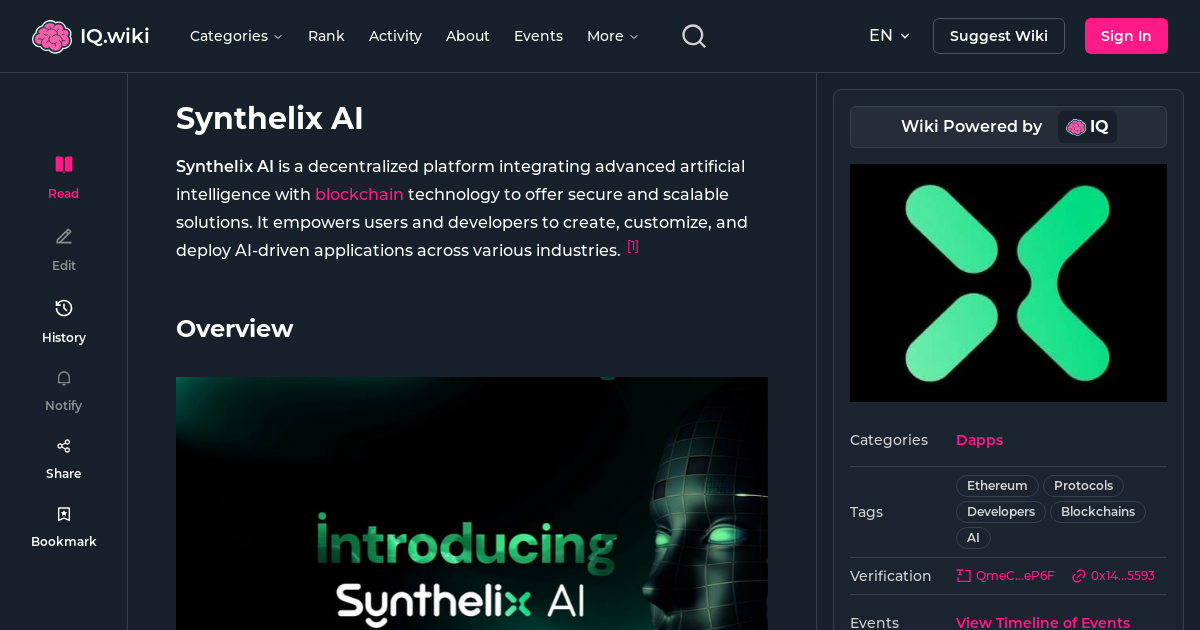Expand the Categories navigation dropdown
The height and width of the screenshot is (630, 1200).
click(236, 36)
